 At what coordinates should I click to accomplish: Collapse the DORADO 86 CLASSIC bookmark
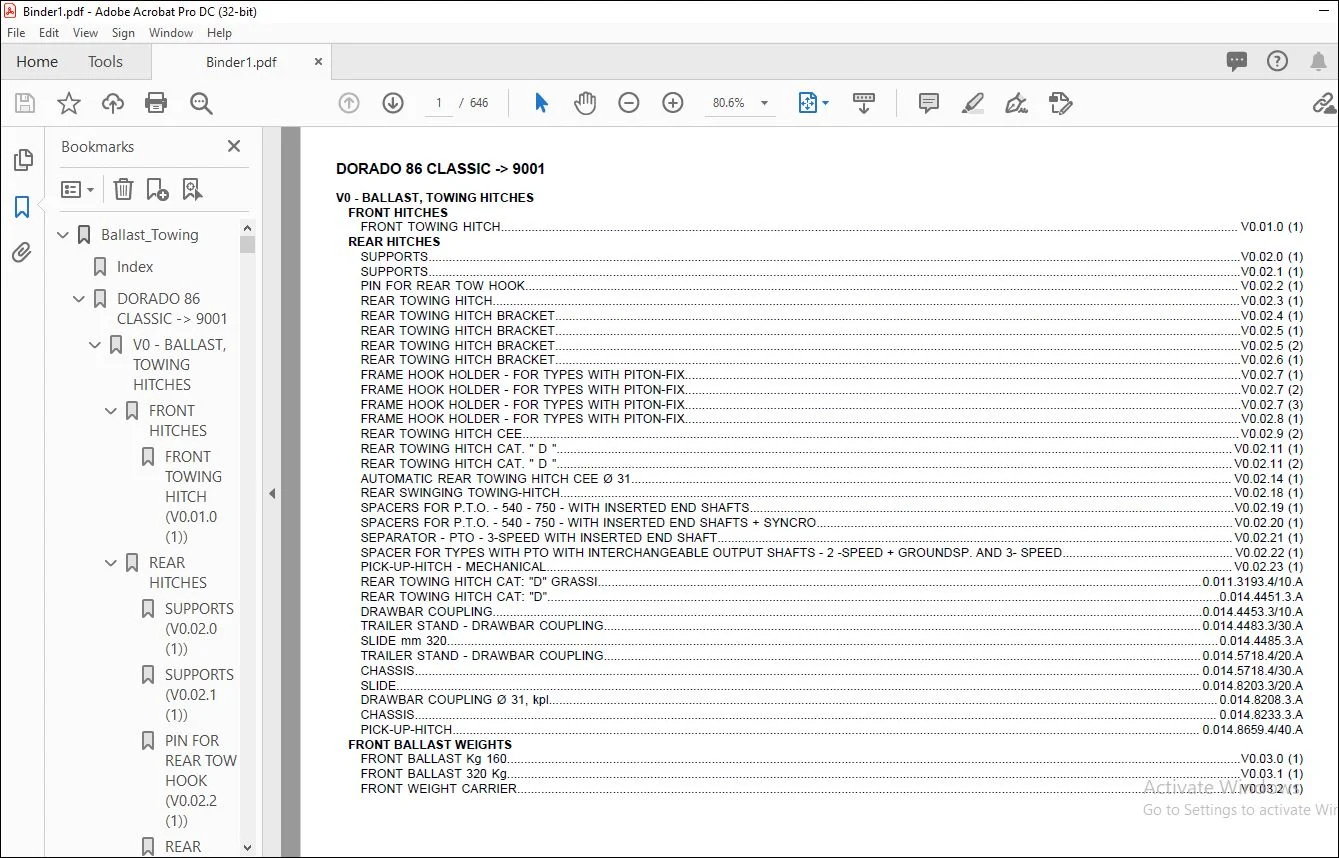(x=79, y=299)
